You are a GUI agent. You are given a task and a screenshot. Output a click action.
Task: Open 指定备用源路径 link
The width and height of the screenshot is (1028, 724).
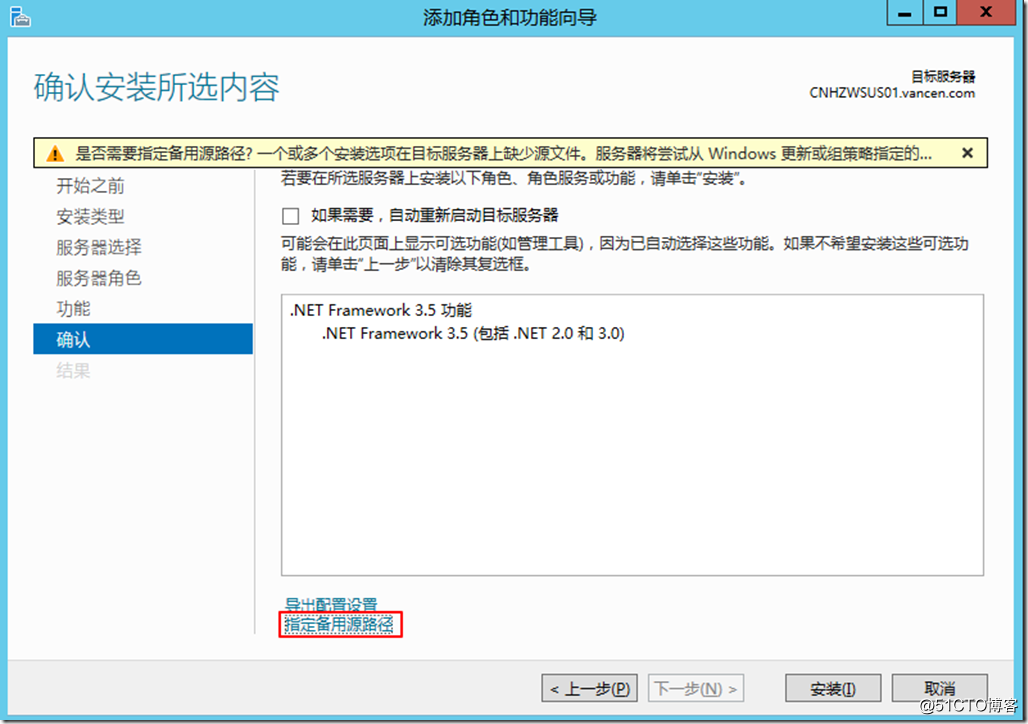click(339, 624)
